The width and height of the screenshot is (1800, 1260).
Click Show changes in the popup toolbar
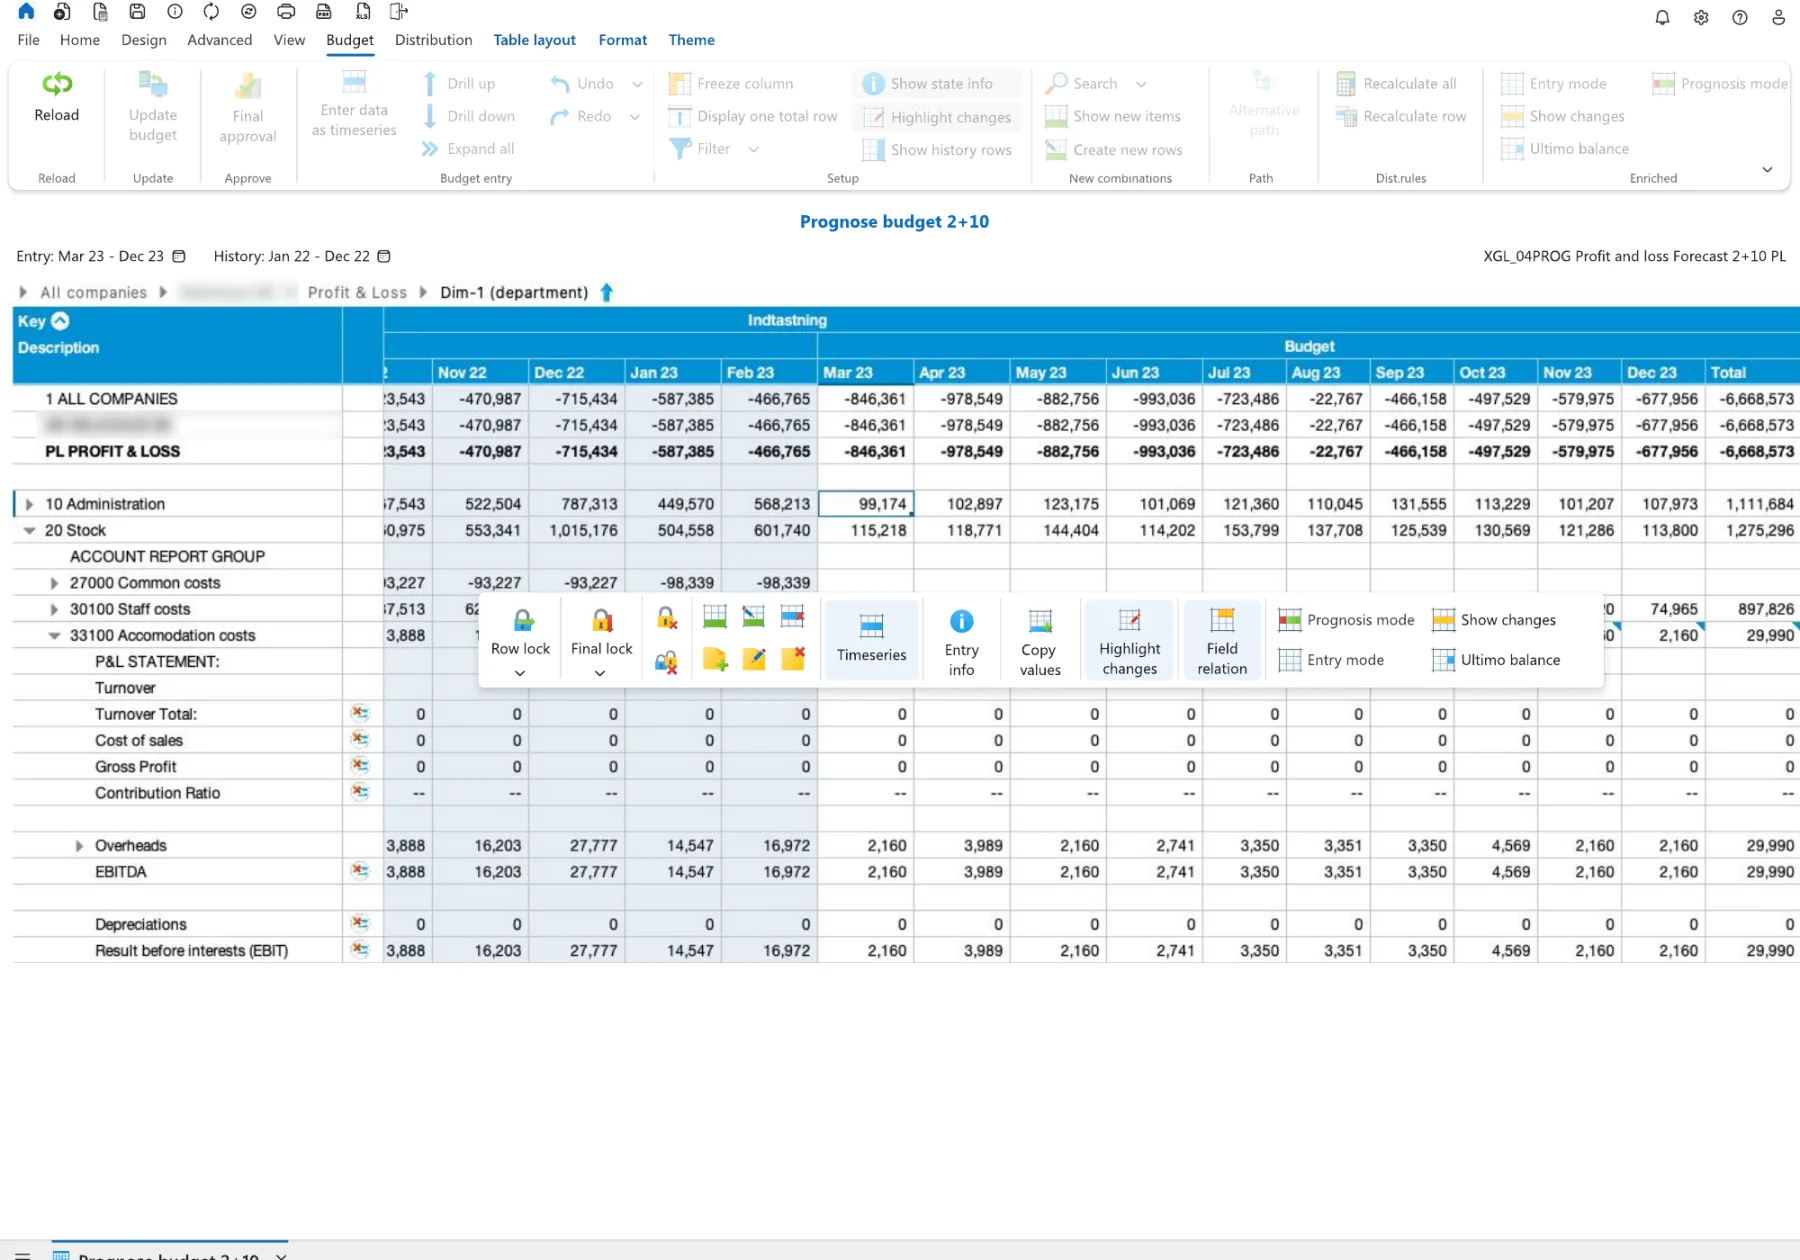1494,620
